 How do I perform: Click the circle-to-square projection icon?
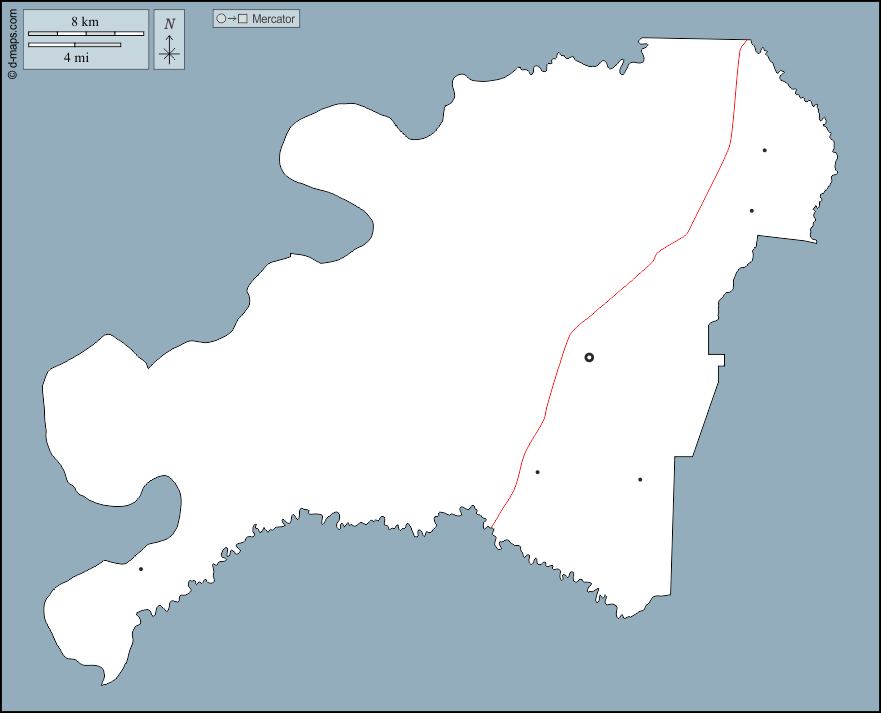point(232,19)
